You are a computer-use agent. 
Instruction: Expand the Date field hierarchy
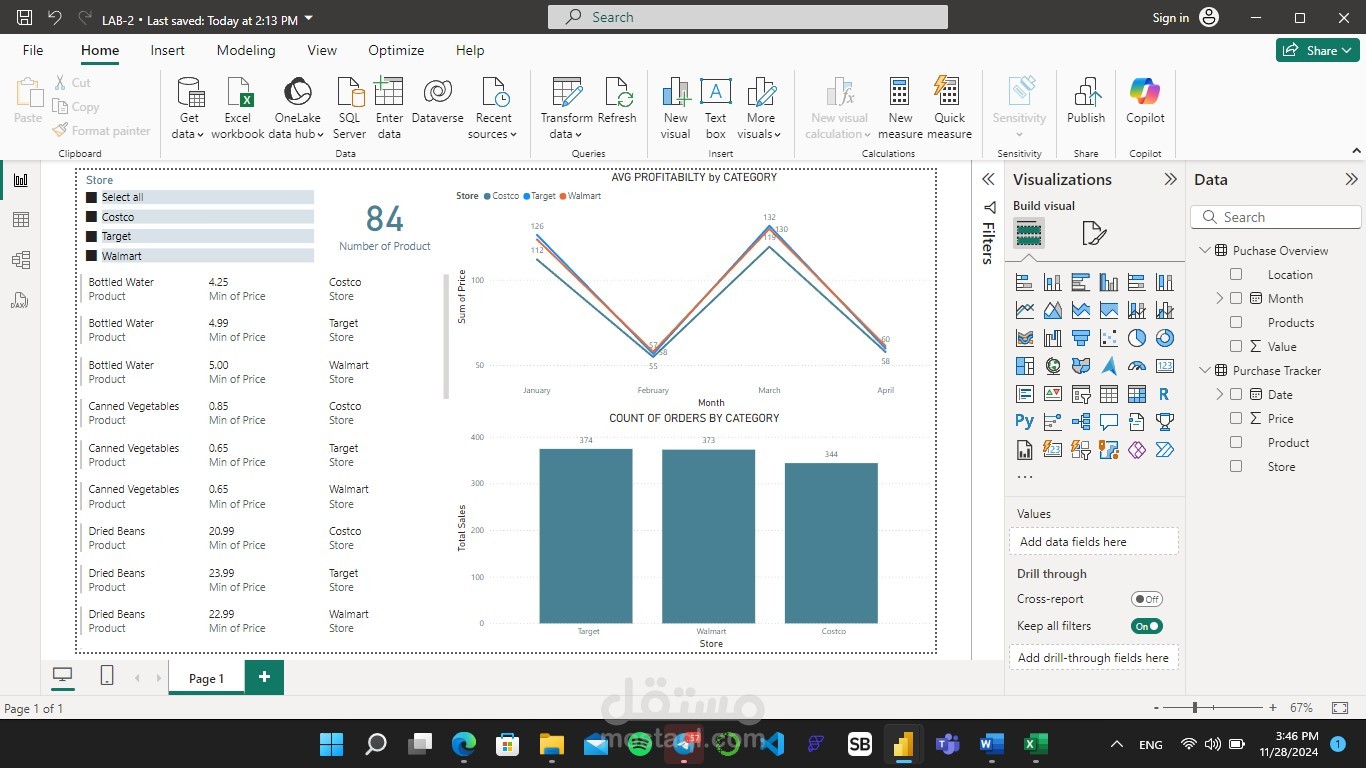[x=1220, y=394]
